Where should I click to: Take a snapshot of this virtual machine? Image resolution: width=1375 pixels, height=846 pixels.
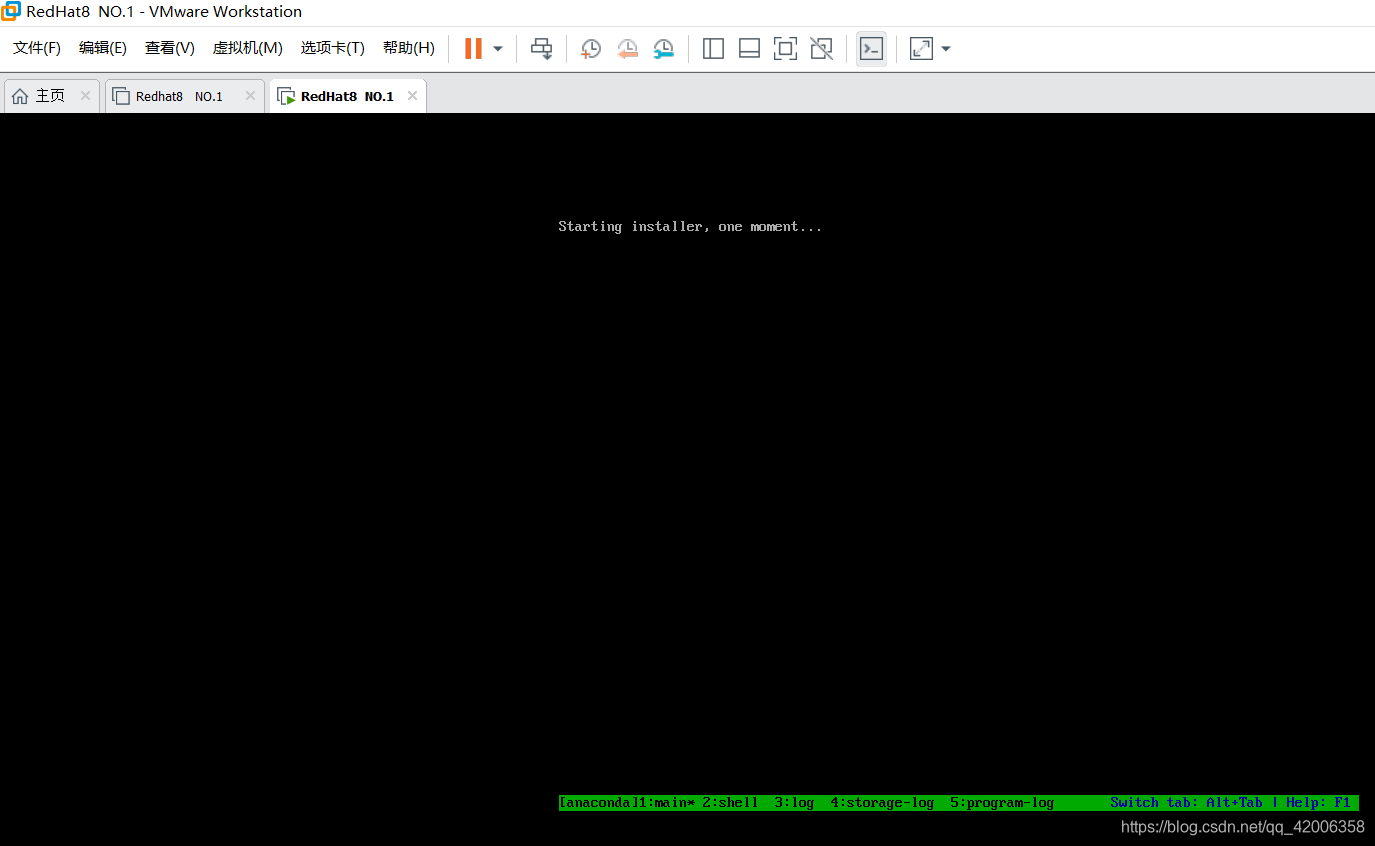(590, 48)
